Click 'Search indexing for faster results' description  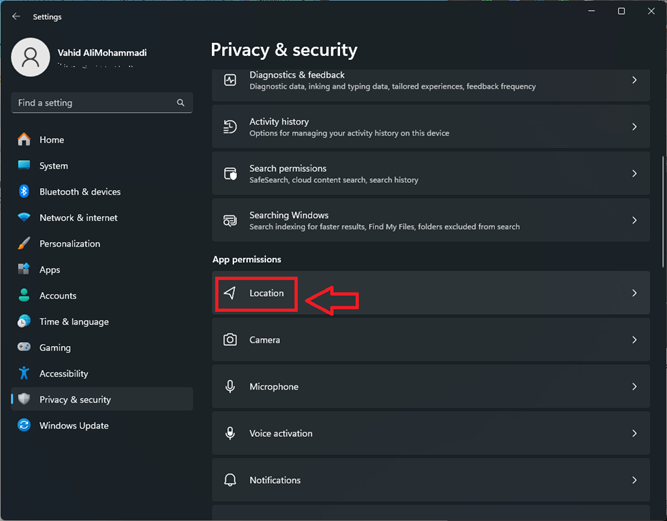coord(385,227)
